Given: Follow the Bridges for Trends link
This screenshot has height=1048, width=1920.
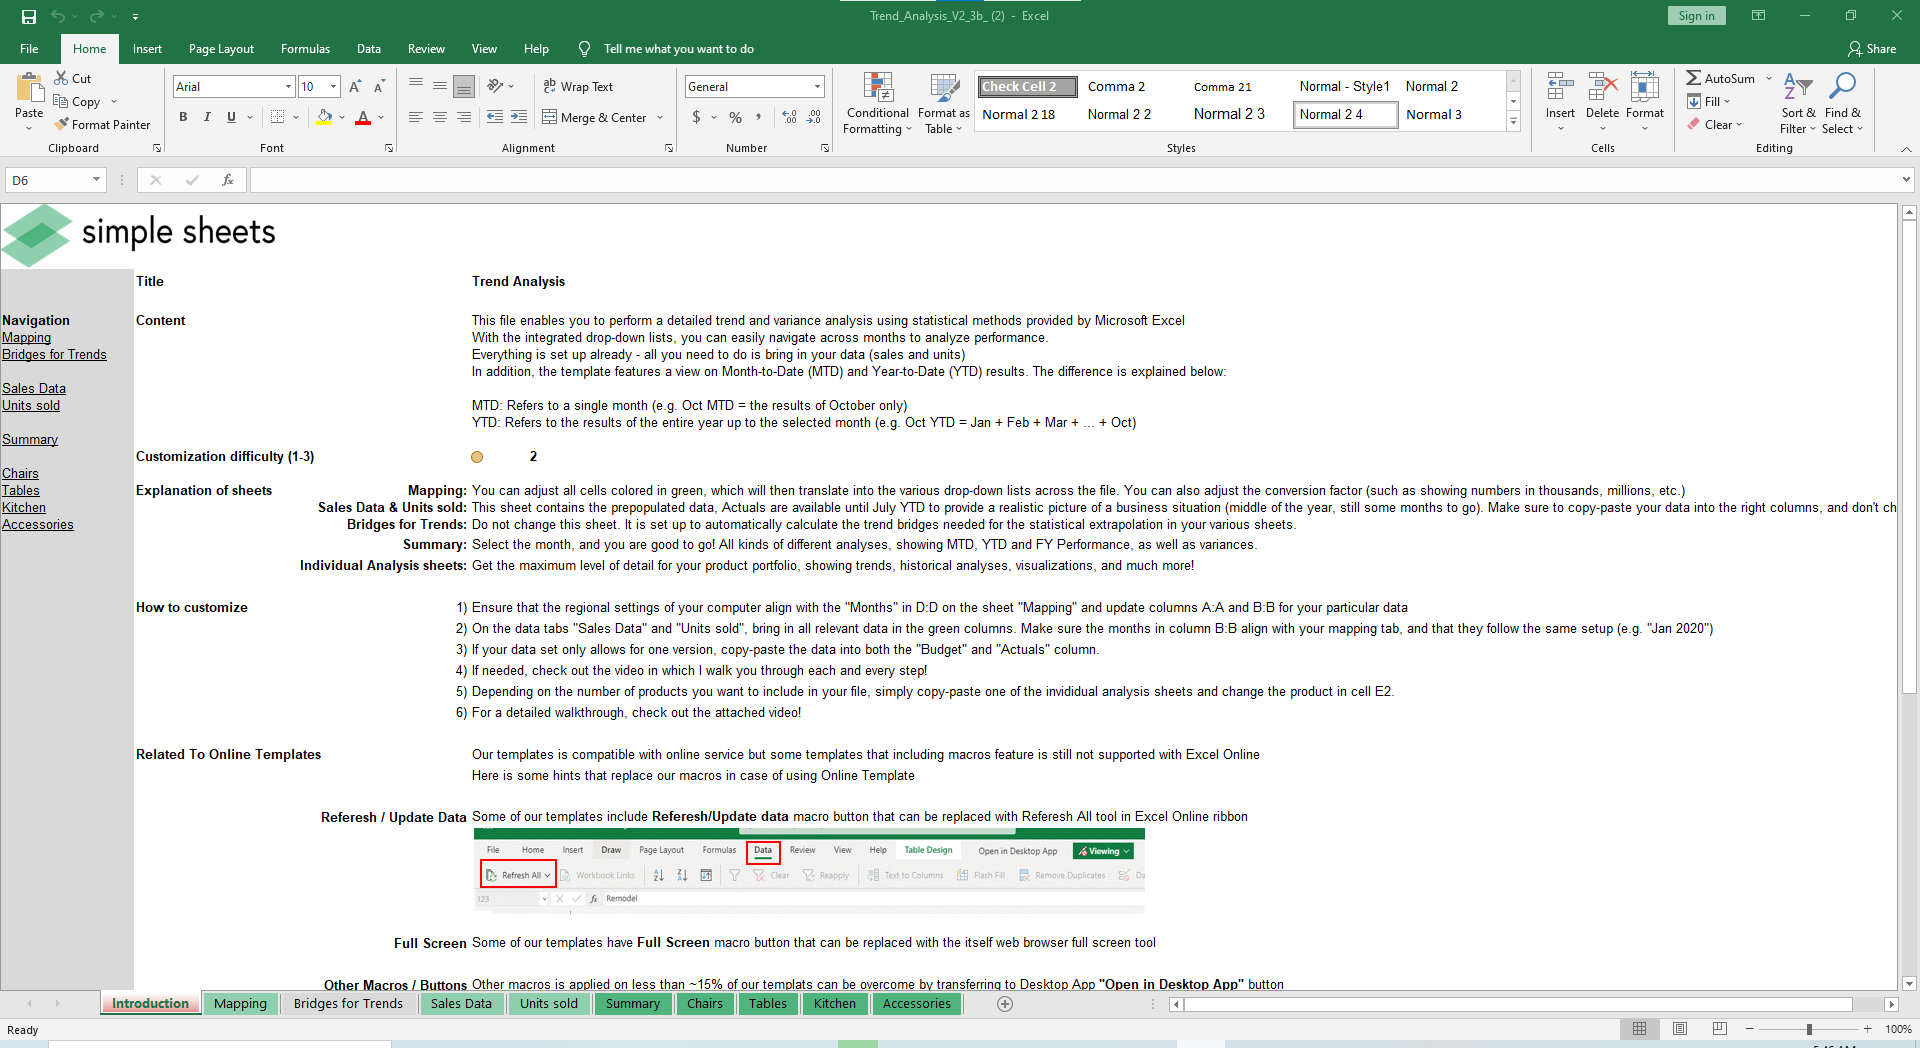Looking at the screenshot, I should pyautogui.click(x=54, y=355).
